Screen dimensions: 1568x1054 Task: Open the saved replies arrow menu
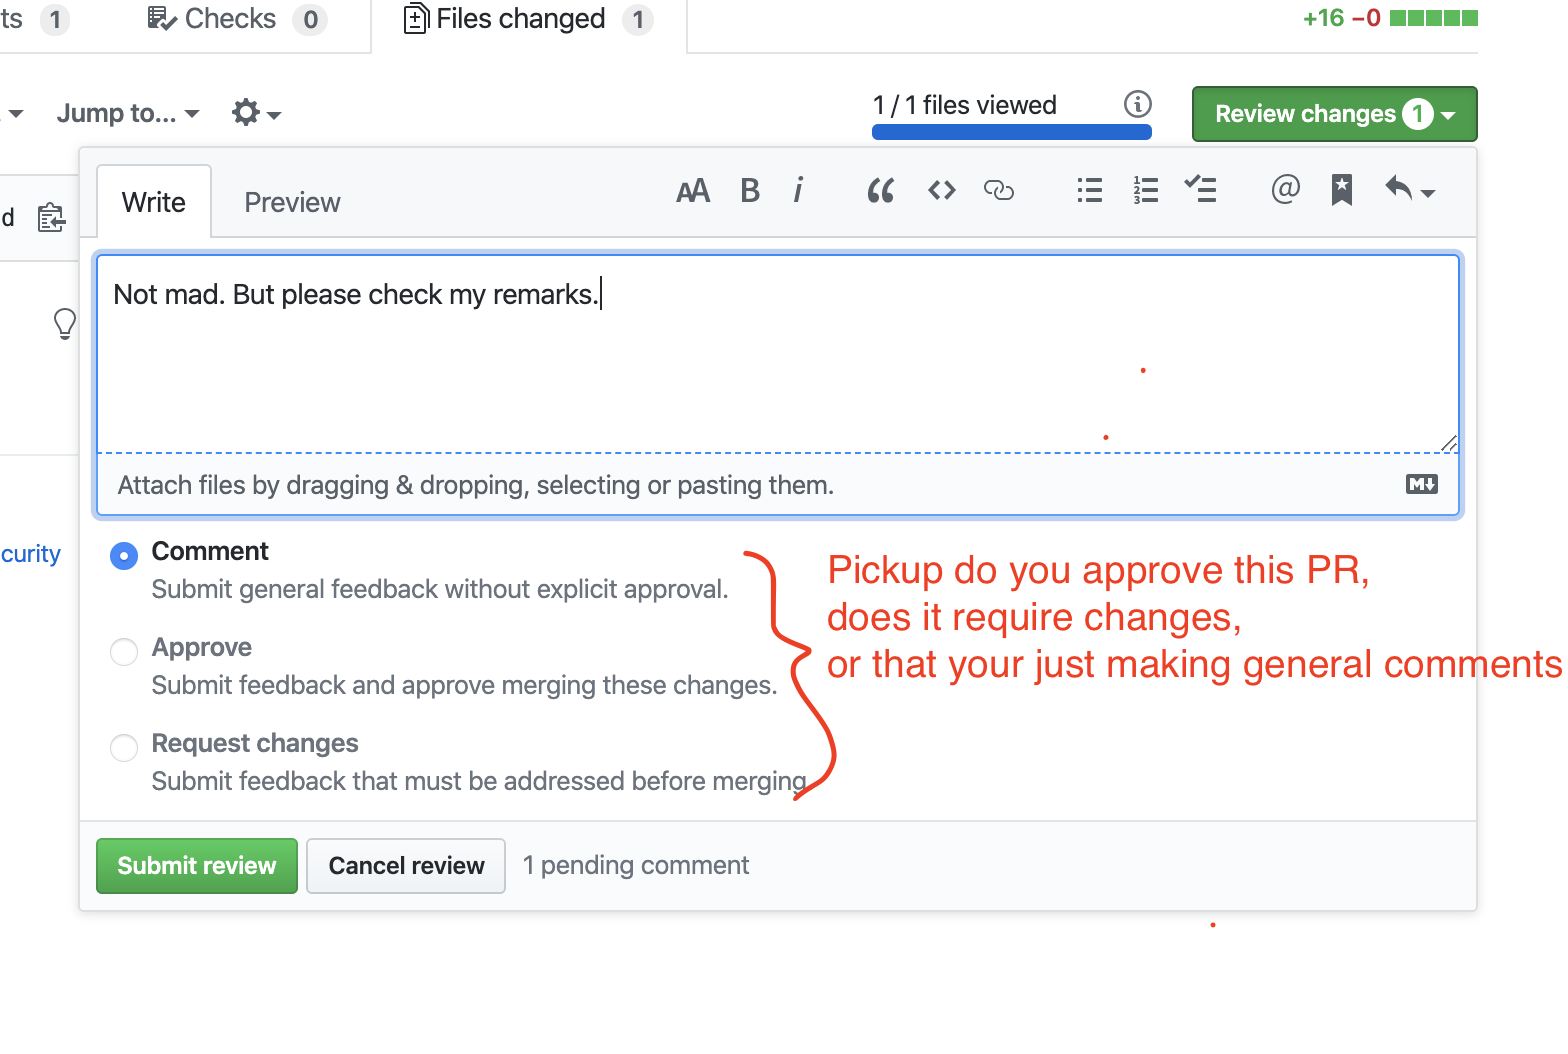pyautogui.click(x=1410, y=188)
